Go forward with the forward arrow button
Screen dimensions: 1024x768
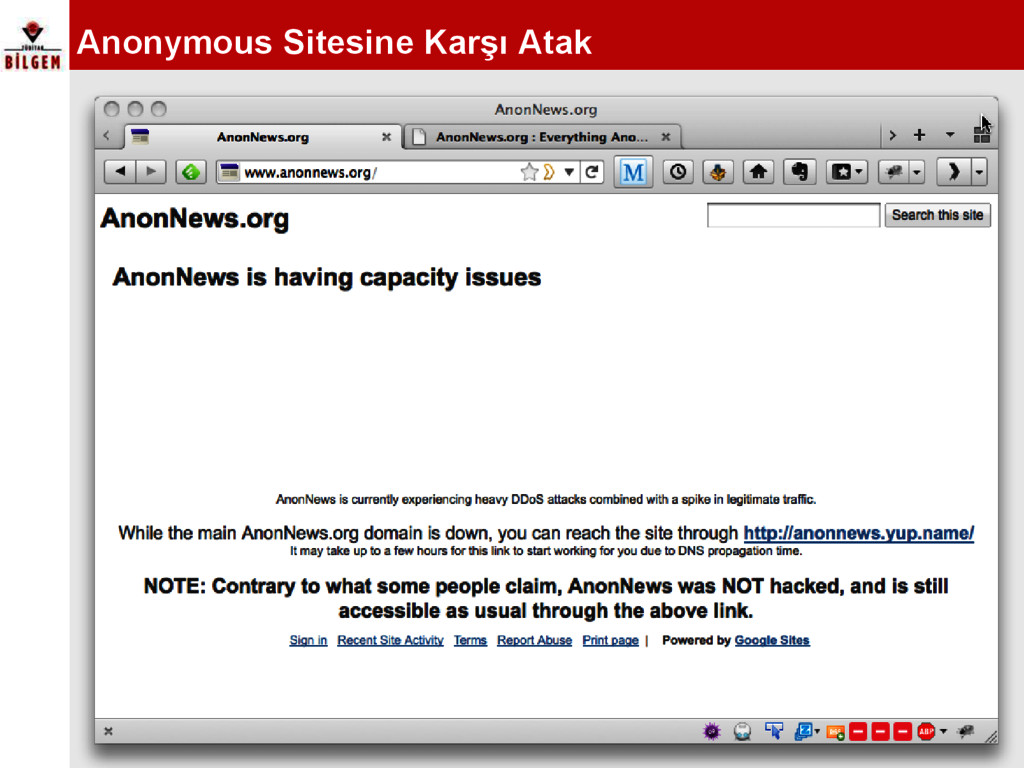pos(151,172)
